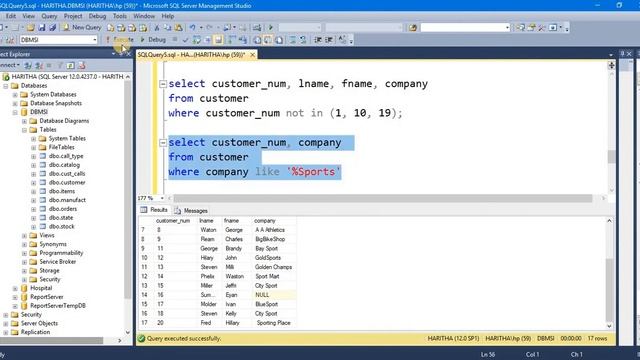Click the green success check icon in status bar
Screen dimensions: 640x360
coord(142,338)
